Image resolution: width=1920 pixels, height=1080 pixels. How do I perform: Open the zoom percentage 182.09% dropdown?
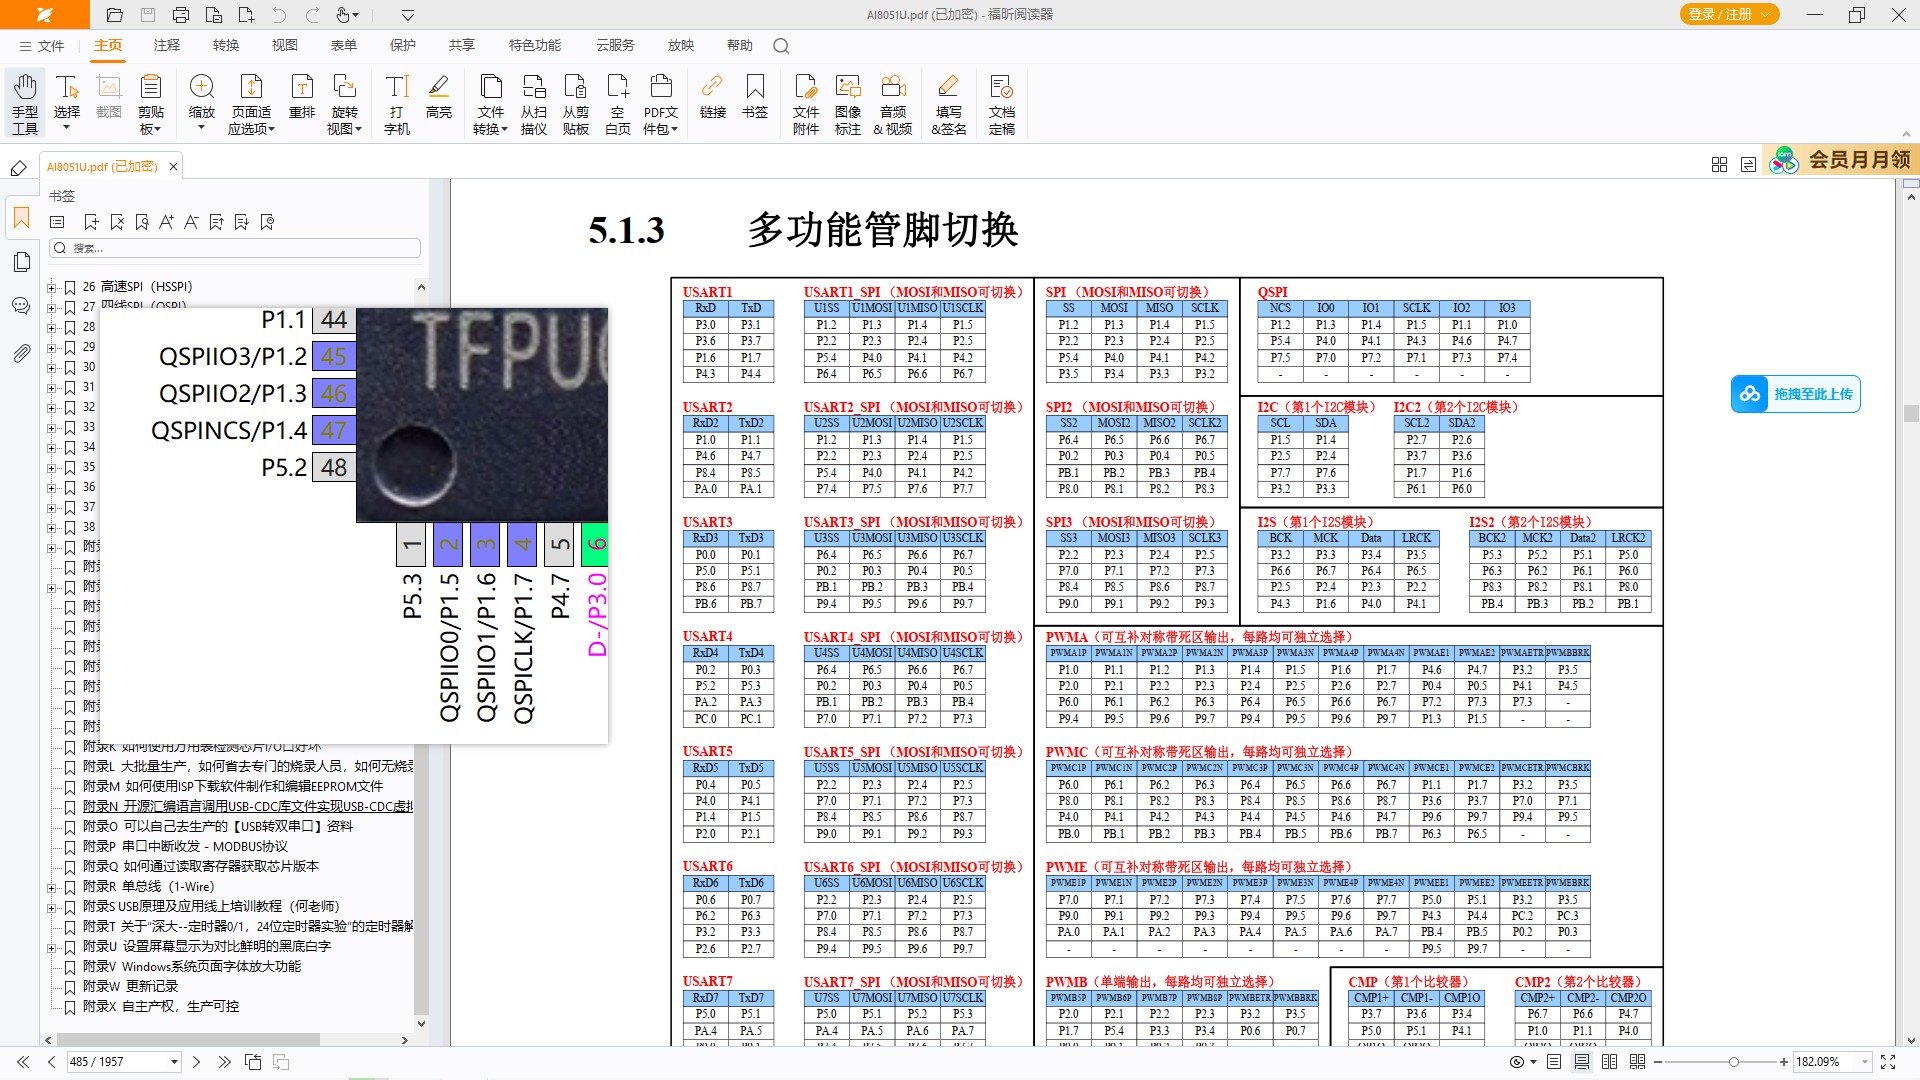click(1865, 1062)
